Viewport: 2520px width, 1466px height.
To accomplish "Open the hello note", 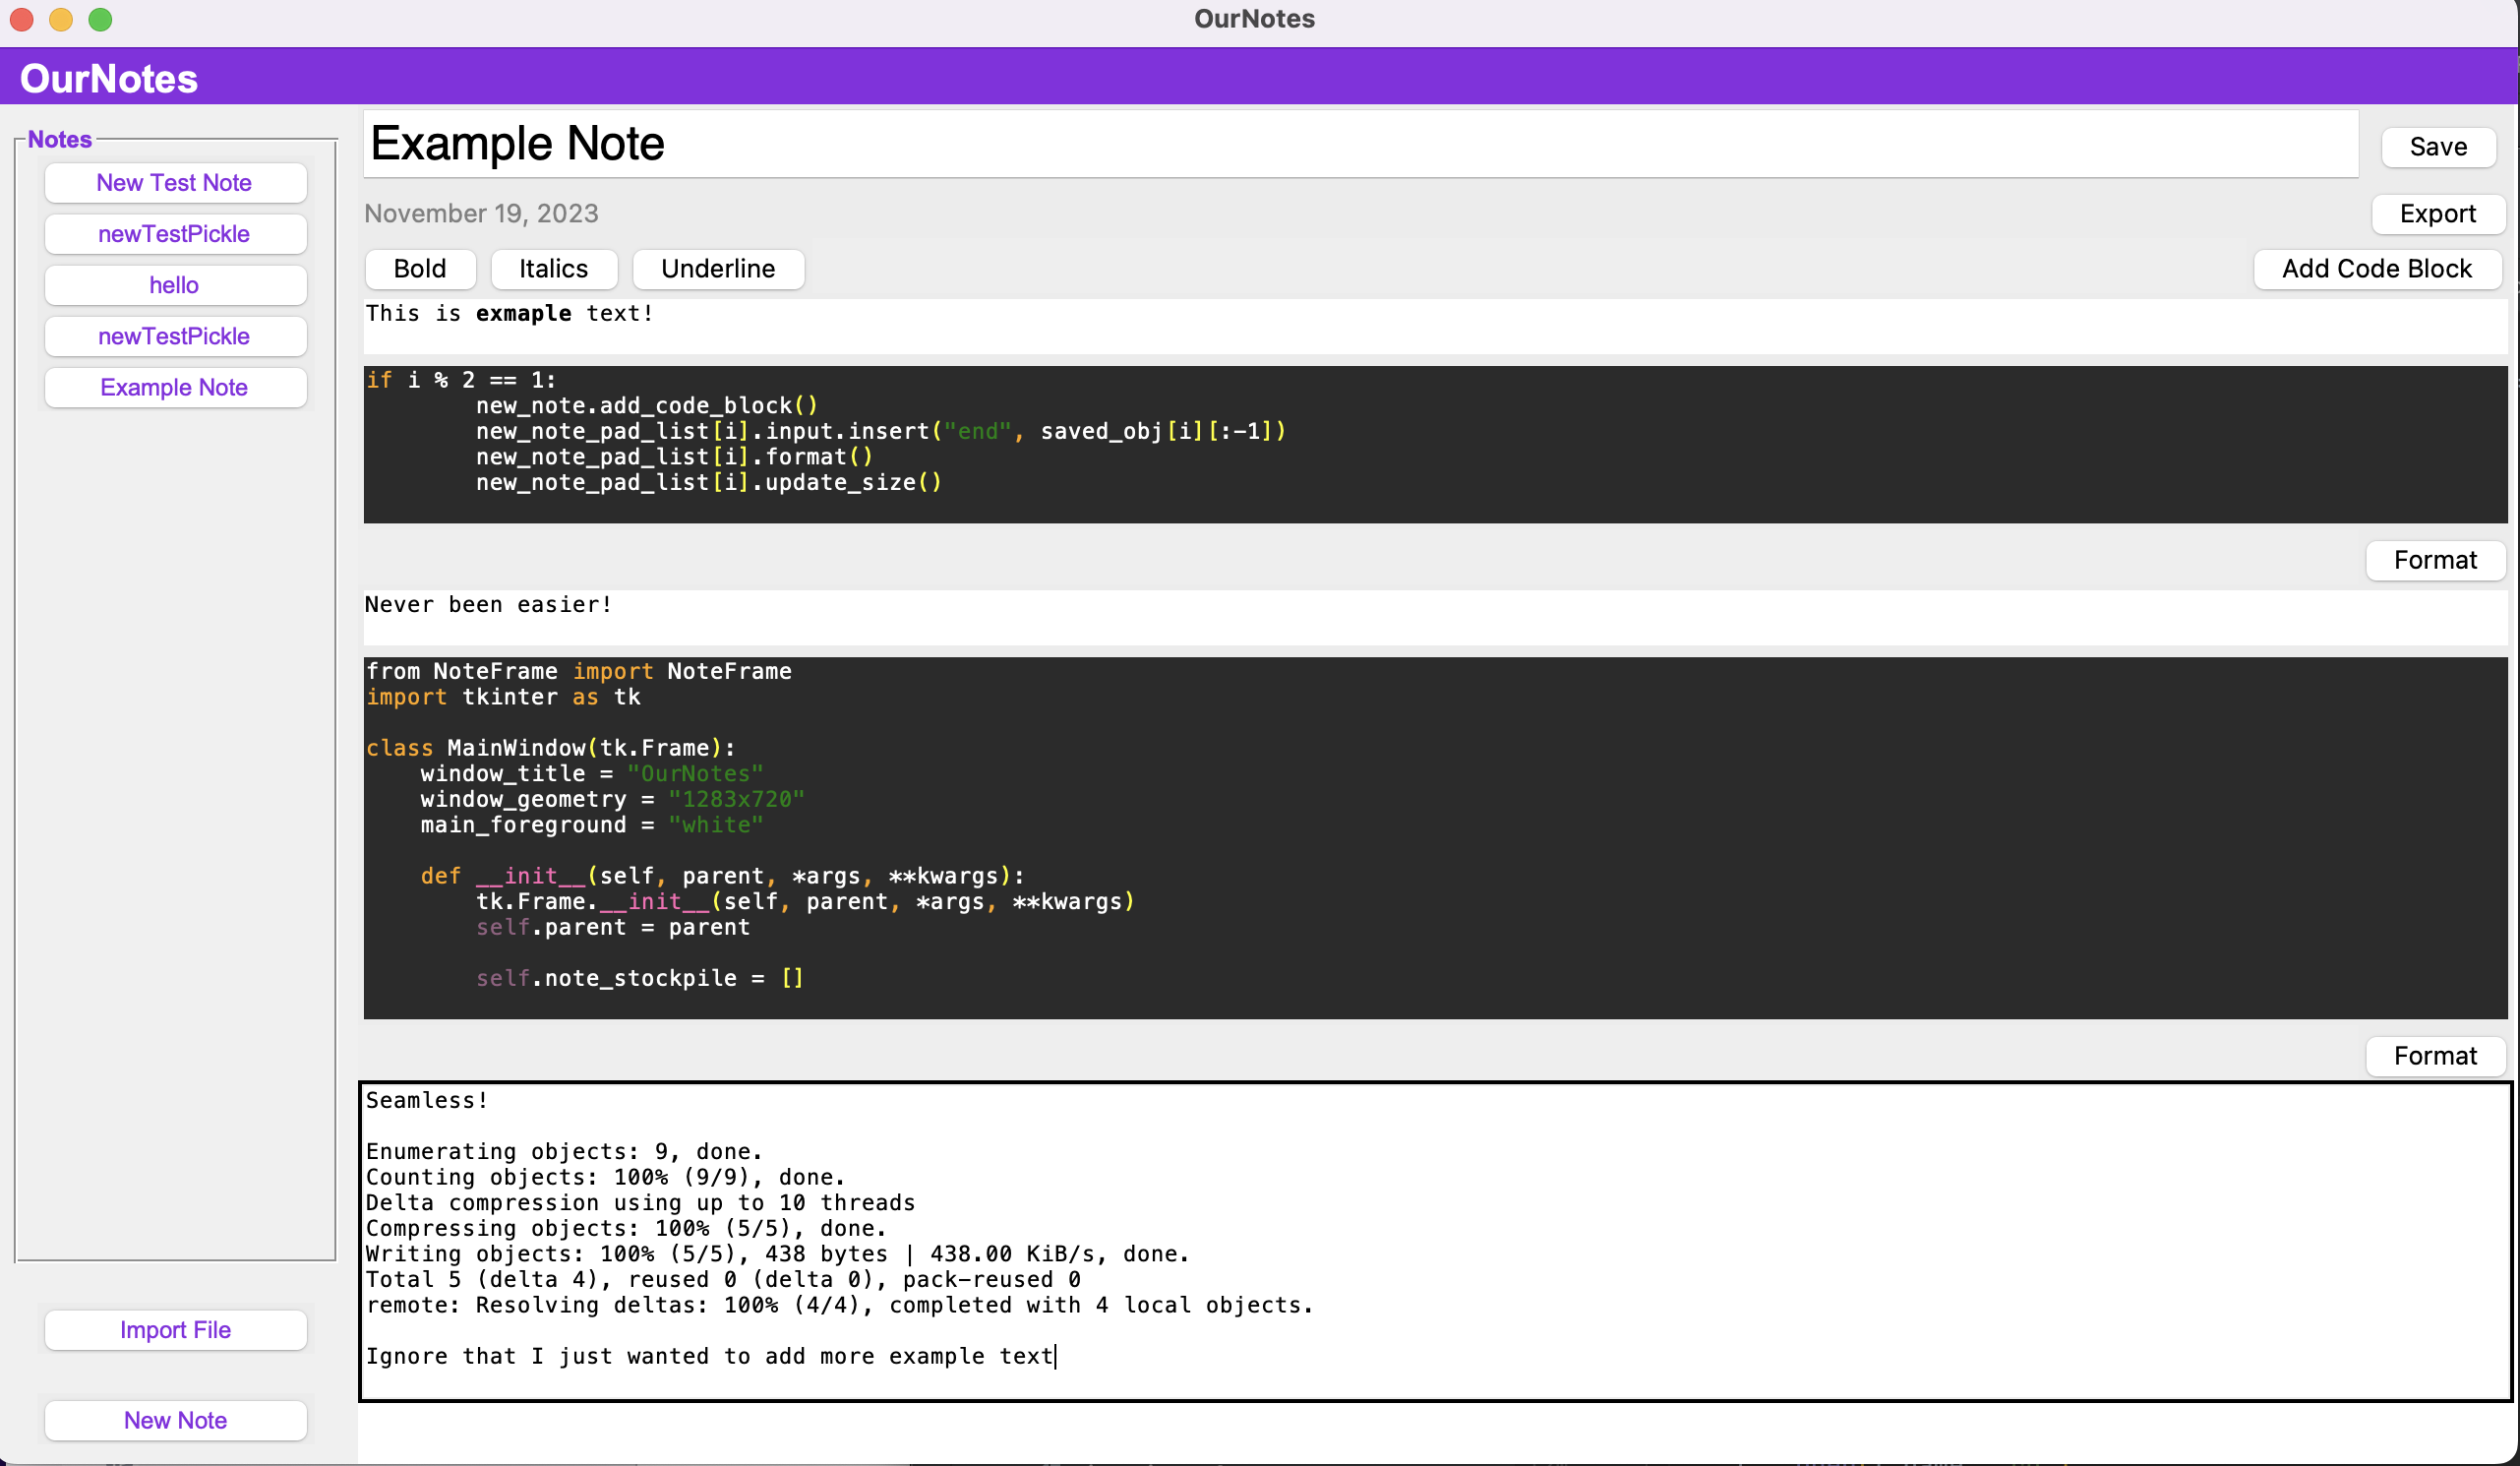I will [174, 285].
